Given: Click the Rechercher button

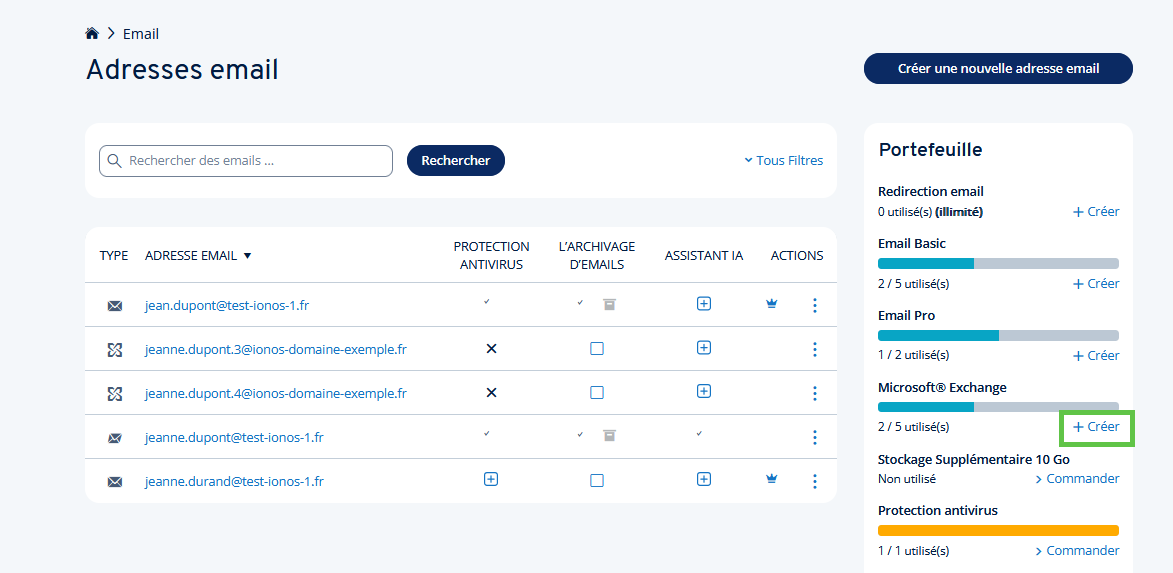Looking at the screenshot, I should tap(455, 160).
